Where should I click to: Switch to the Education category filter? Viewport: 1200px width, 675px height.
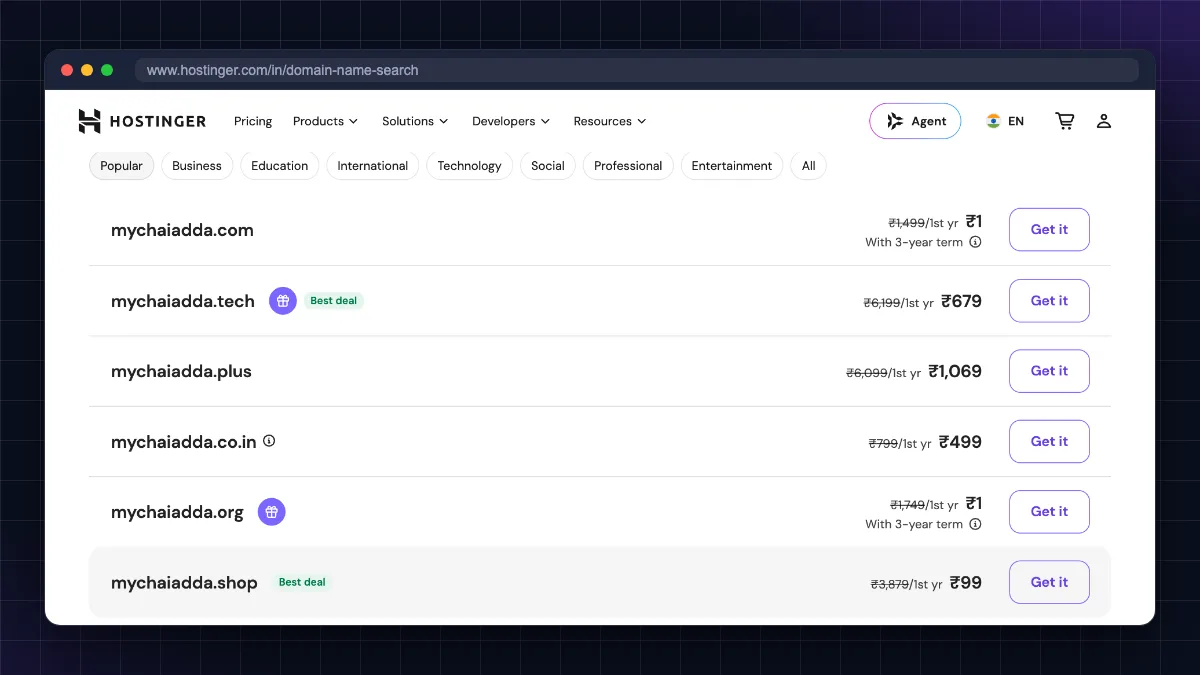click(280, 166)
